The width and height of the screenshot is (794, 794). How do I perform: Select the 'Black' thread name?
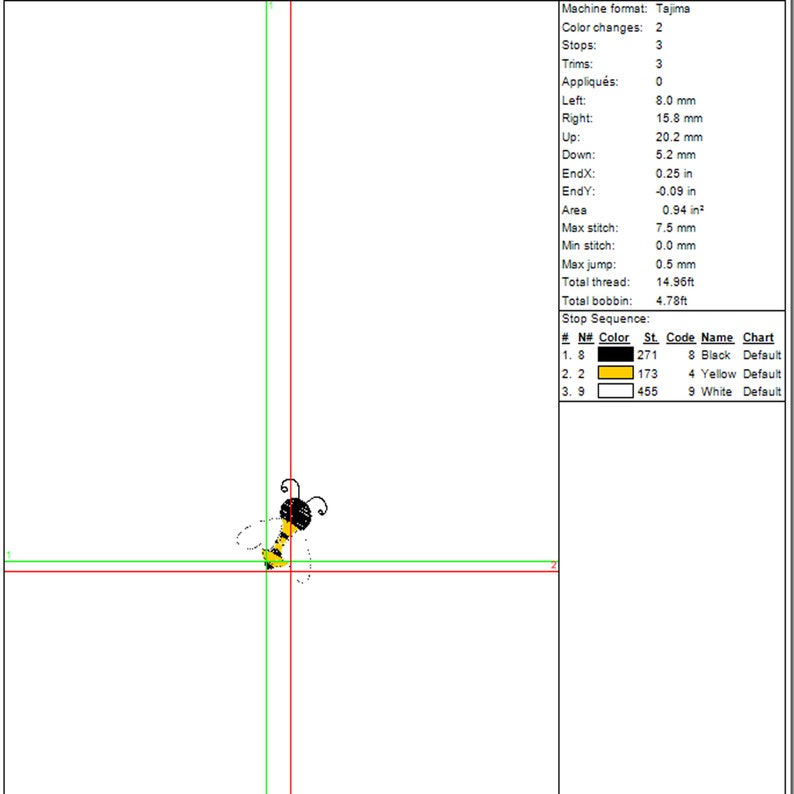(716, 355)
